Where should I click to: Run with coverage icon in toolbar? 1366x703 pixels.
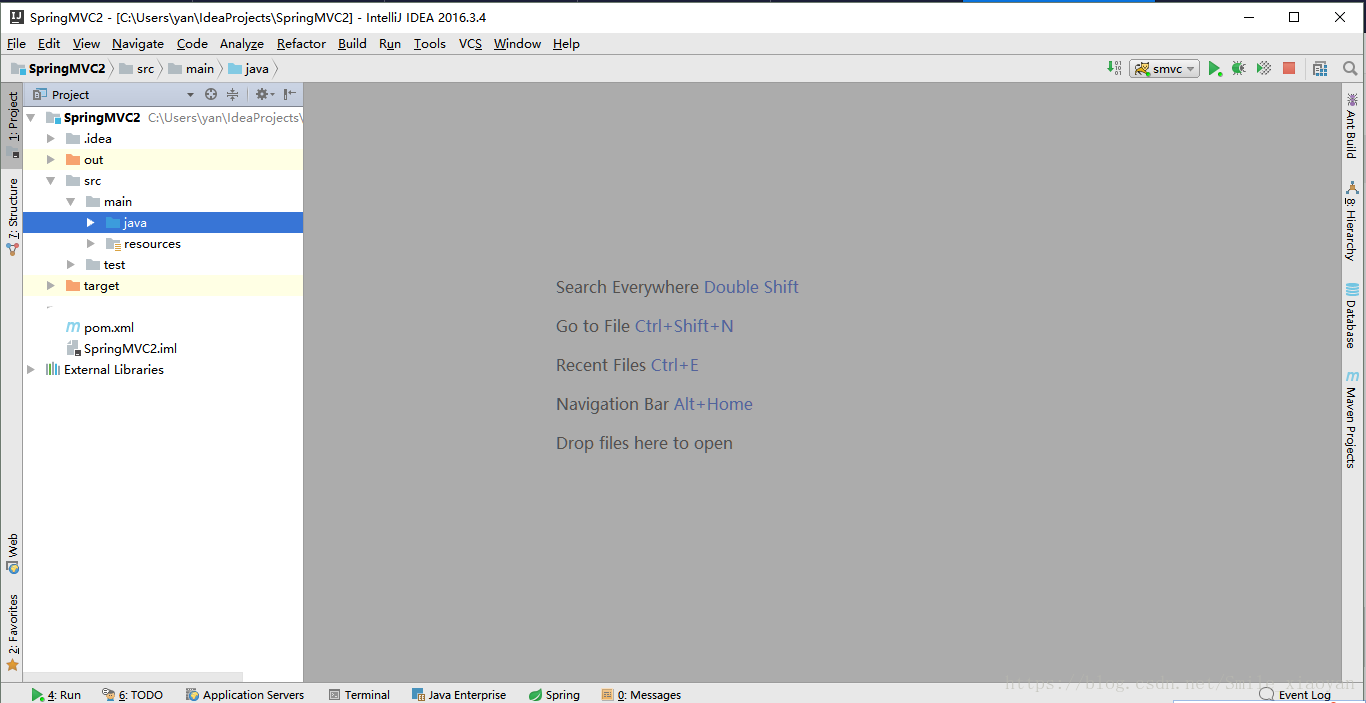click(x=1264, y=68)
